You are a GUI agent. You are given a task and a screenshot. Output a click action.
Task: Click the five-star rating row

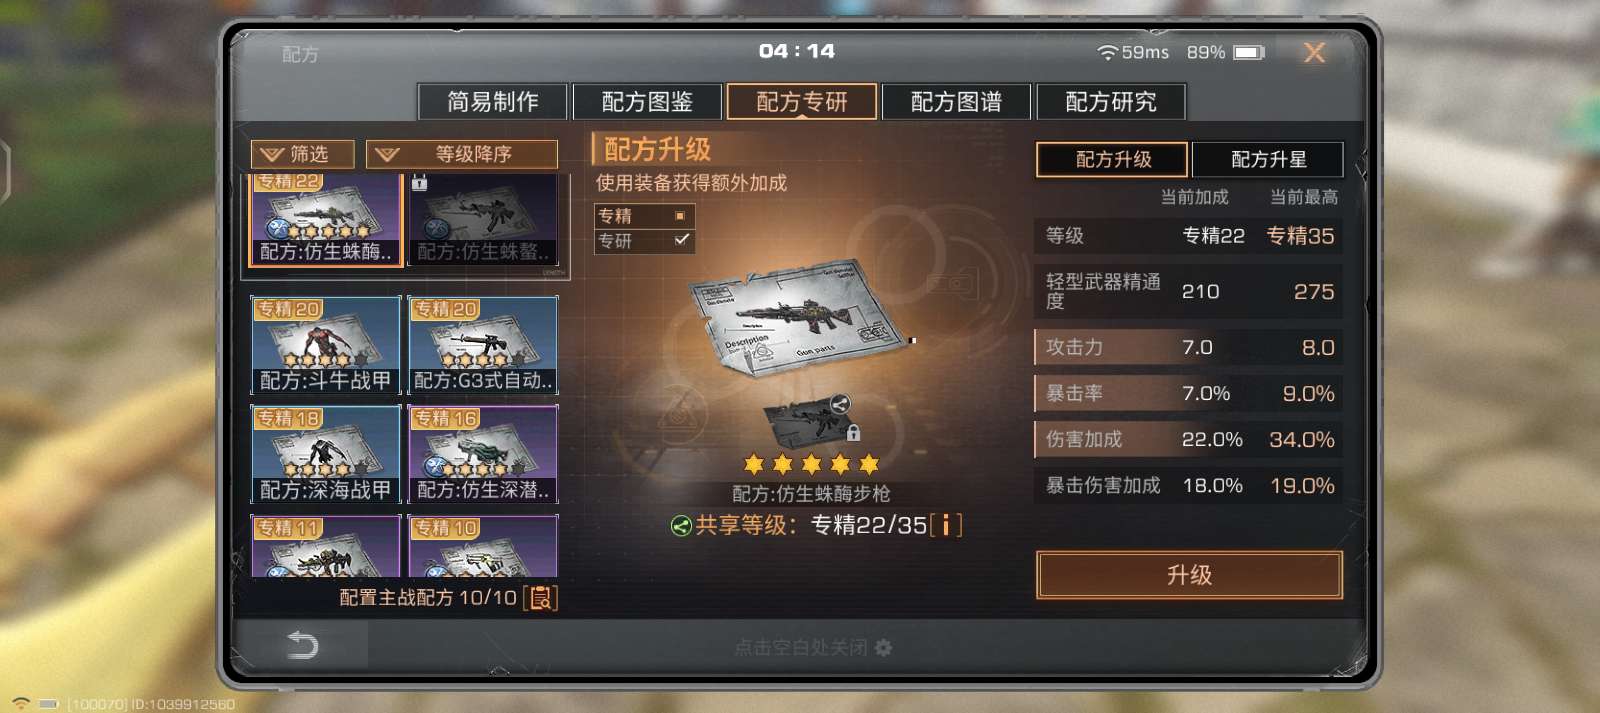click(x=811, y=464)
